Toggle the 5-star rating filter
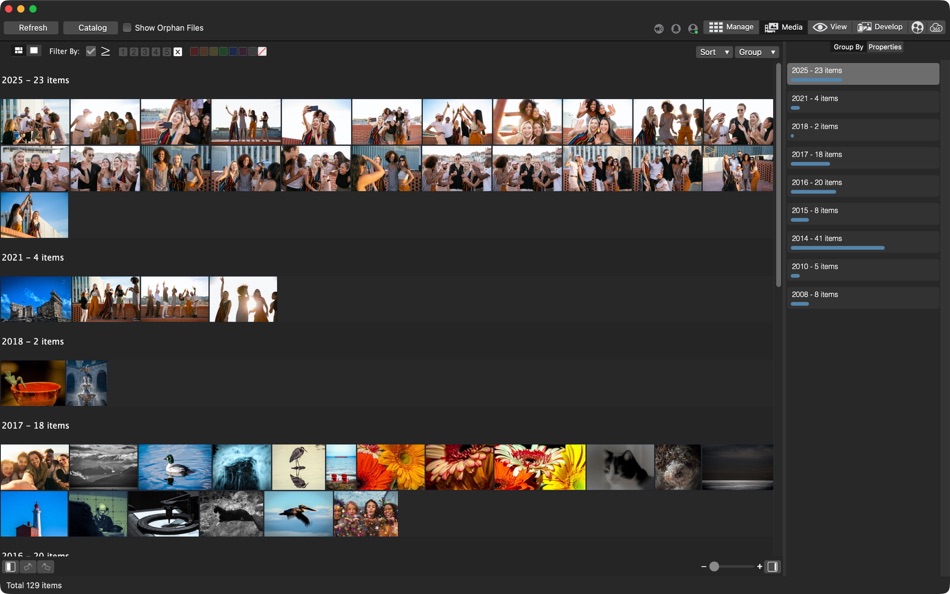This screenshot has height=594, width=950. (166, 51)
